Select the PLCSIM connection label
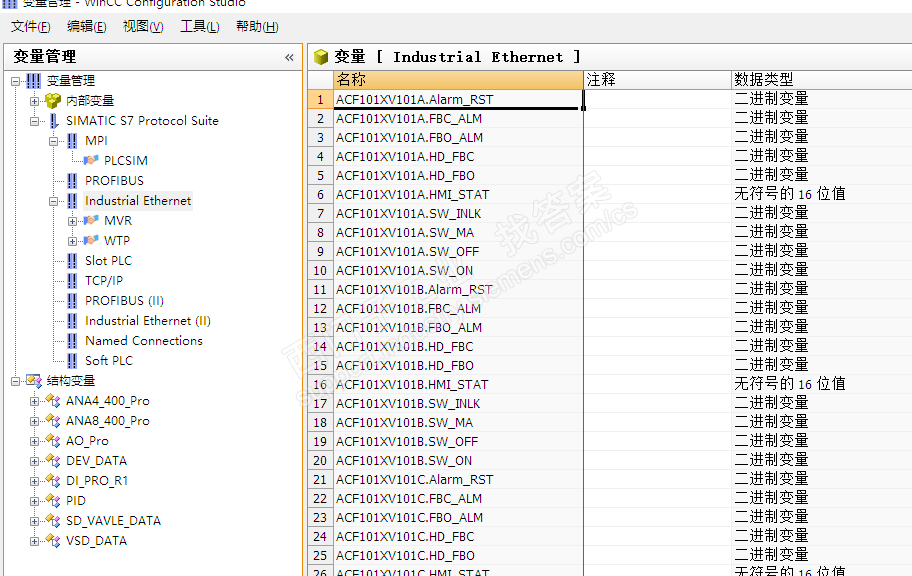912x576 pixels. point(126,161)
